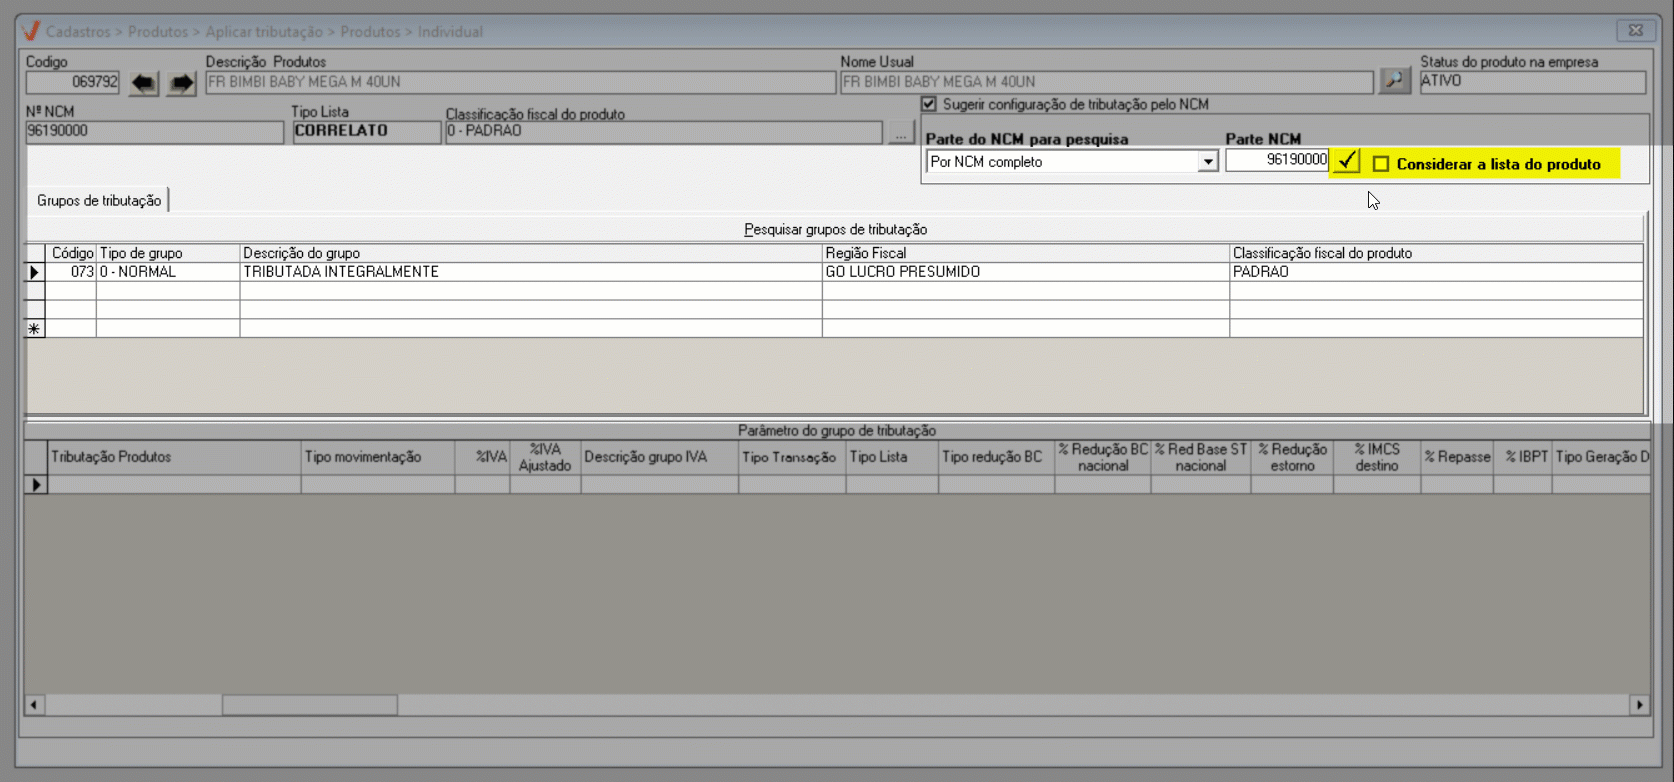The width and height of the screenshot is (1674, 782).
Task: Click the Tributação Produtos column header
Action: (175, 458)
